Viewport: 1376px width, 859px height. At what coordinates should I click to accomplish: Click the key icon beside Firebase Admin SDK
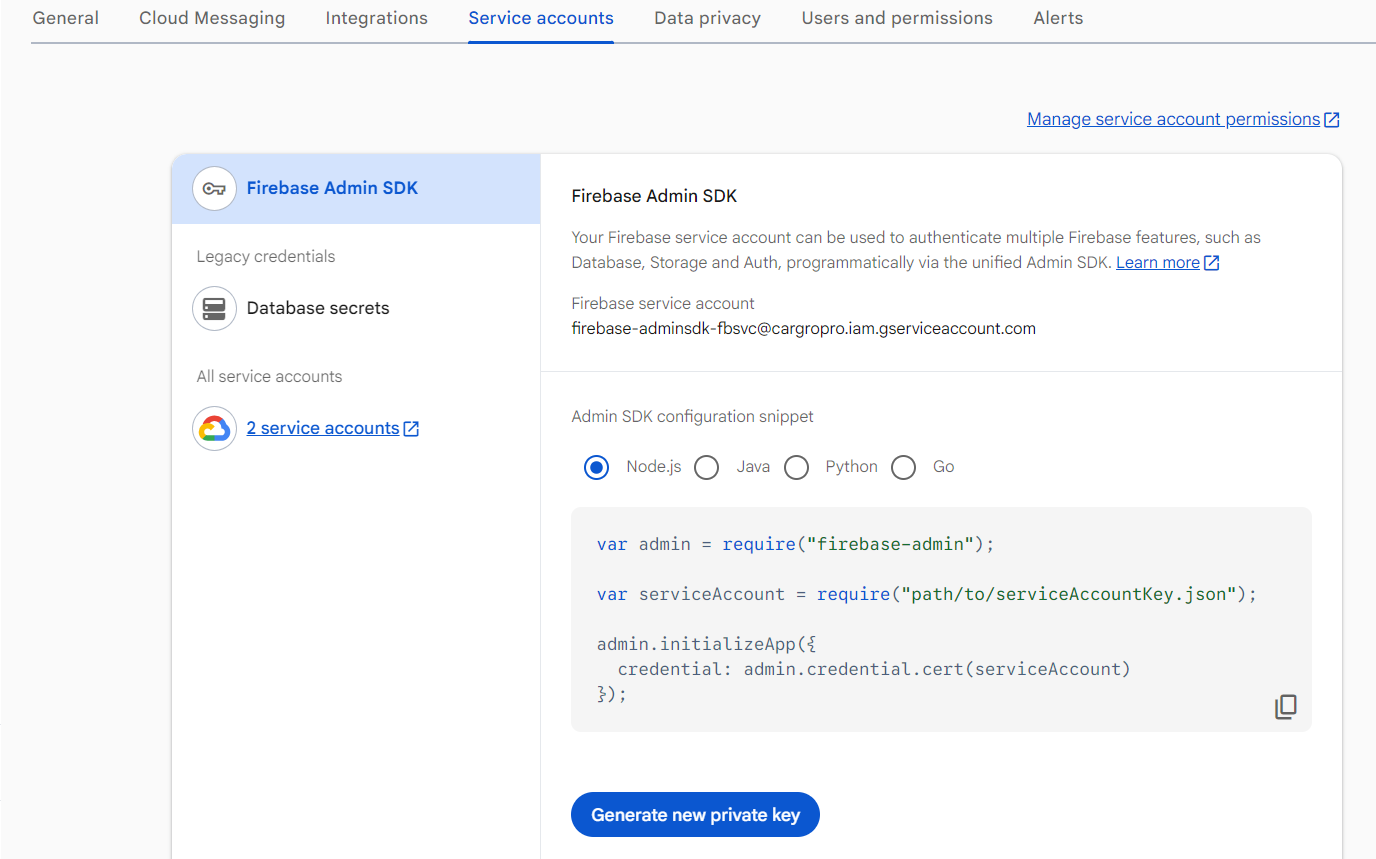point(214,188)
